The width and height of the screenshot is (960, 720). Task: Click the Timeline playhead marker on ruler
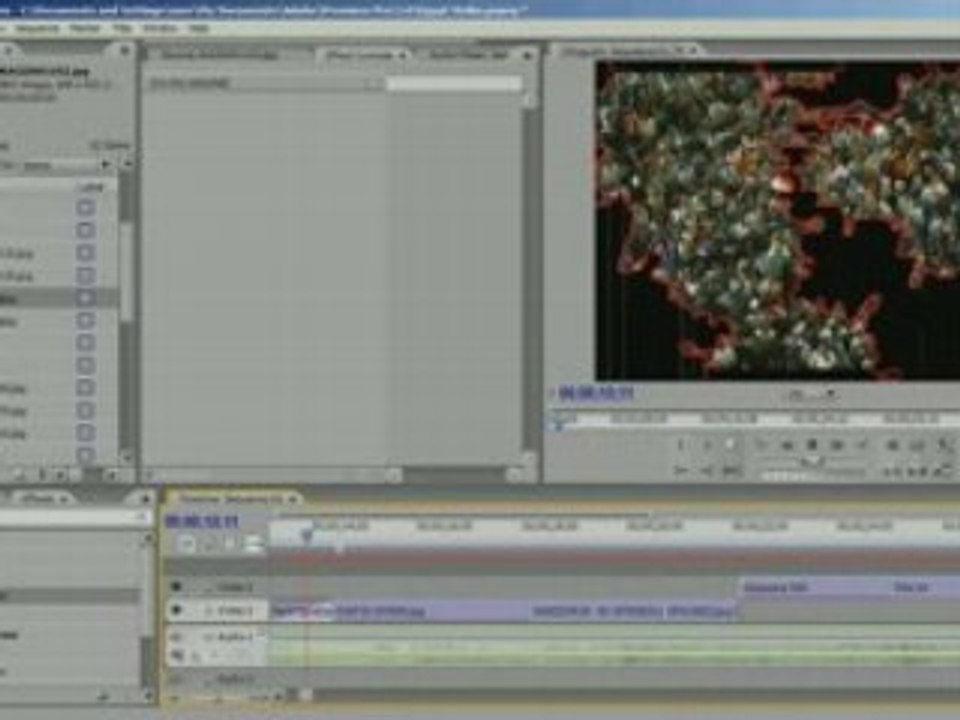[307, 537]
